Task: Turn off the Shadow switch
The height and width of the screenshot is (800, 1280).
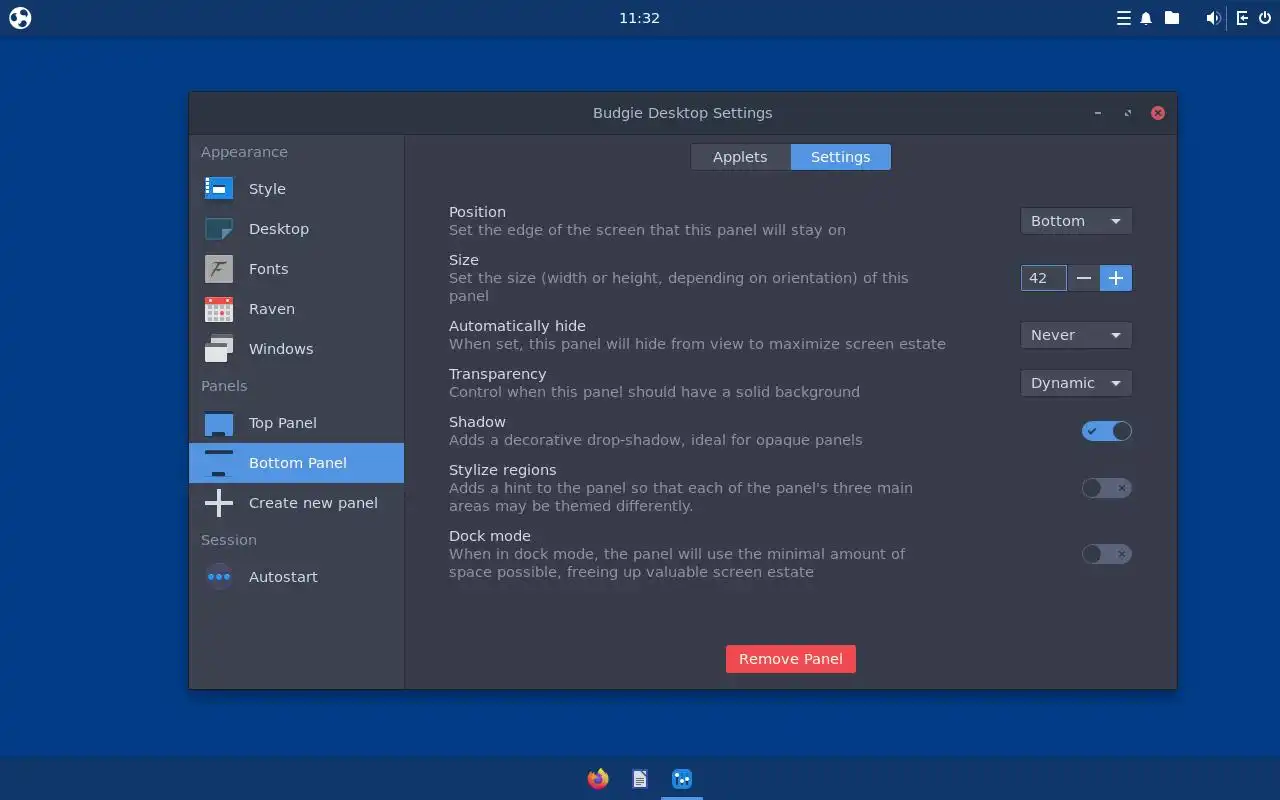Action: tap(1106, 431)
